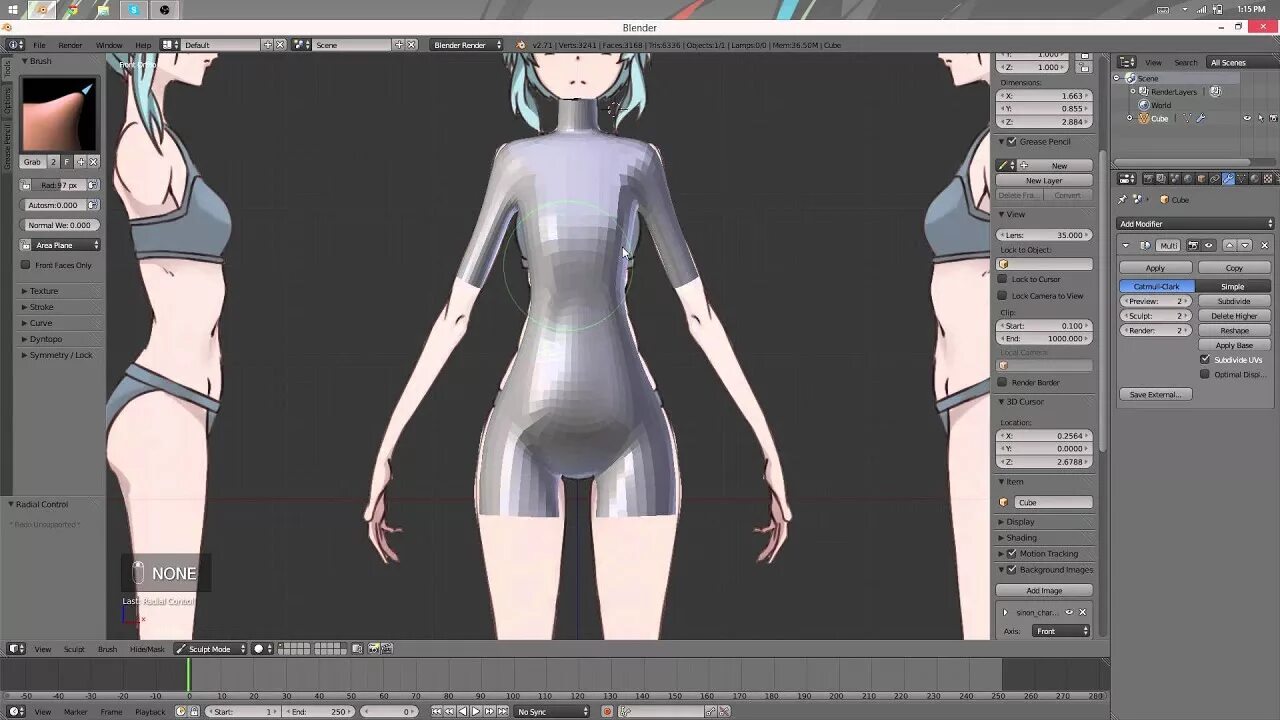
Task: Open the screen layout browse icon
Action: click(x=170, y=45)
